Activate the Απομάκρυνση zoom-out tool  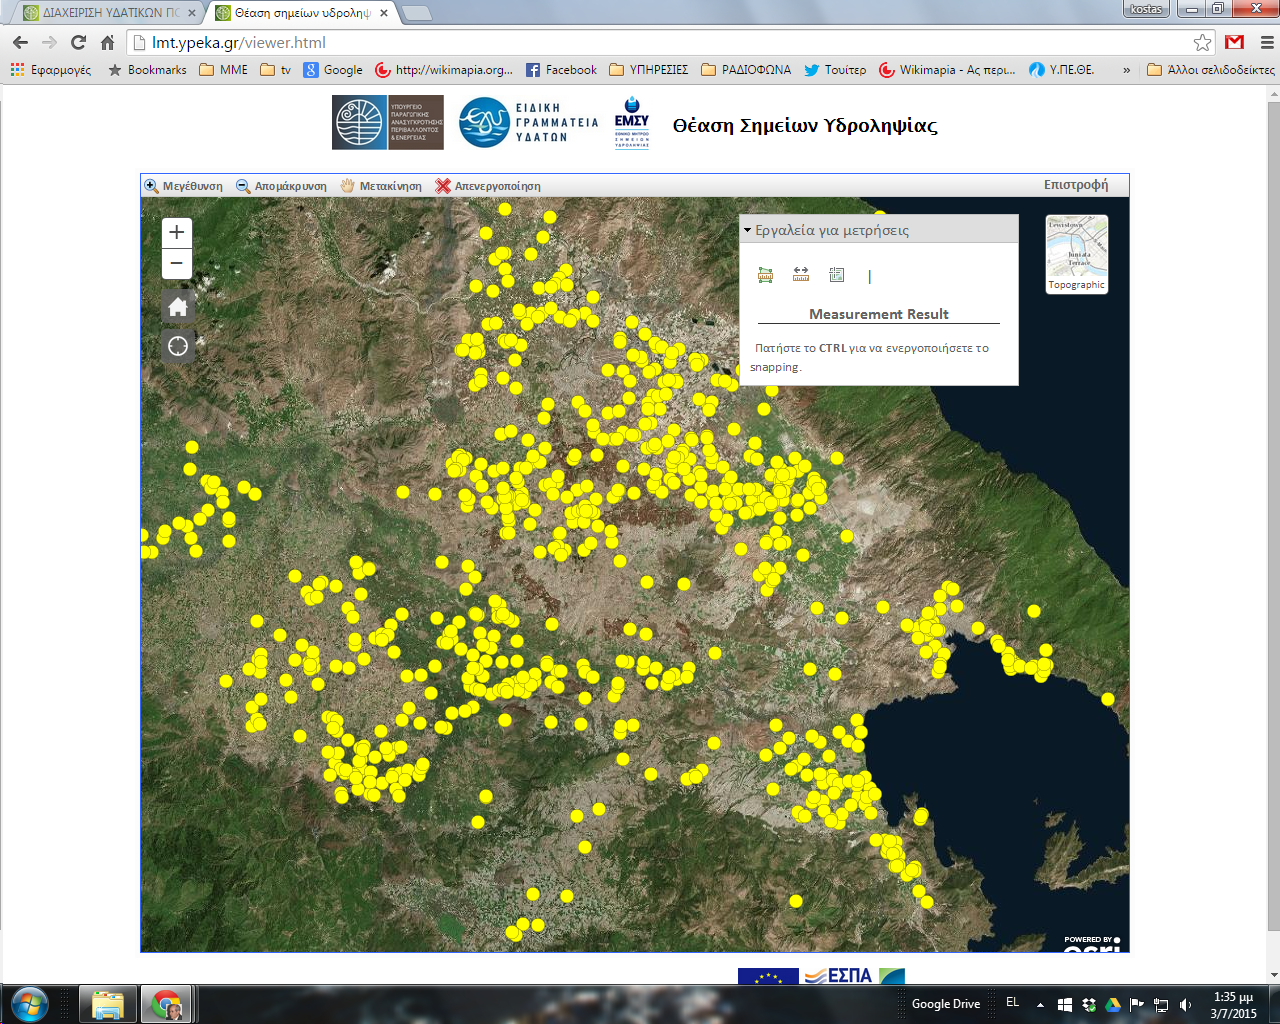point(282,186)
